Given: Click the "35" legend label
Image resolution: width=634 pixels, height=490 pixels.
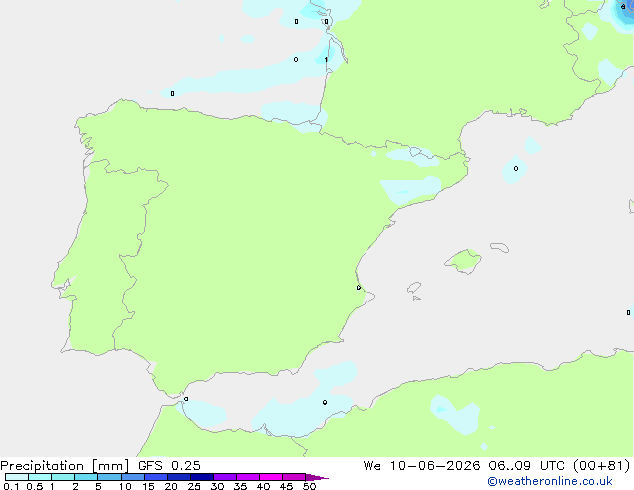Looking at the screenshot, I should pos(240,486).
